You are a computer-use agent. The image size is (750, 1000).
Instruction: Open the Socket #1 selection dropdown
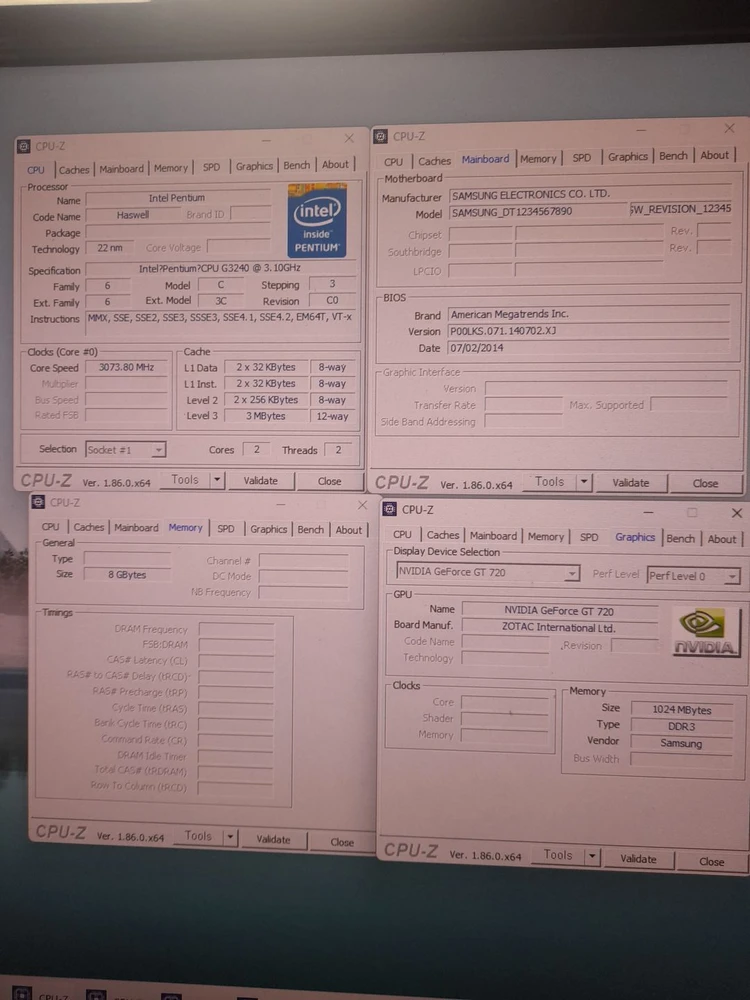[x=126, y=450]
